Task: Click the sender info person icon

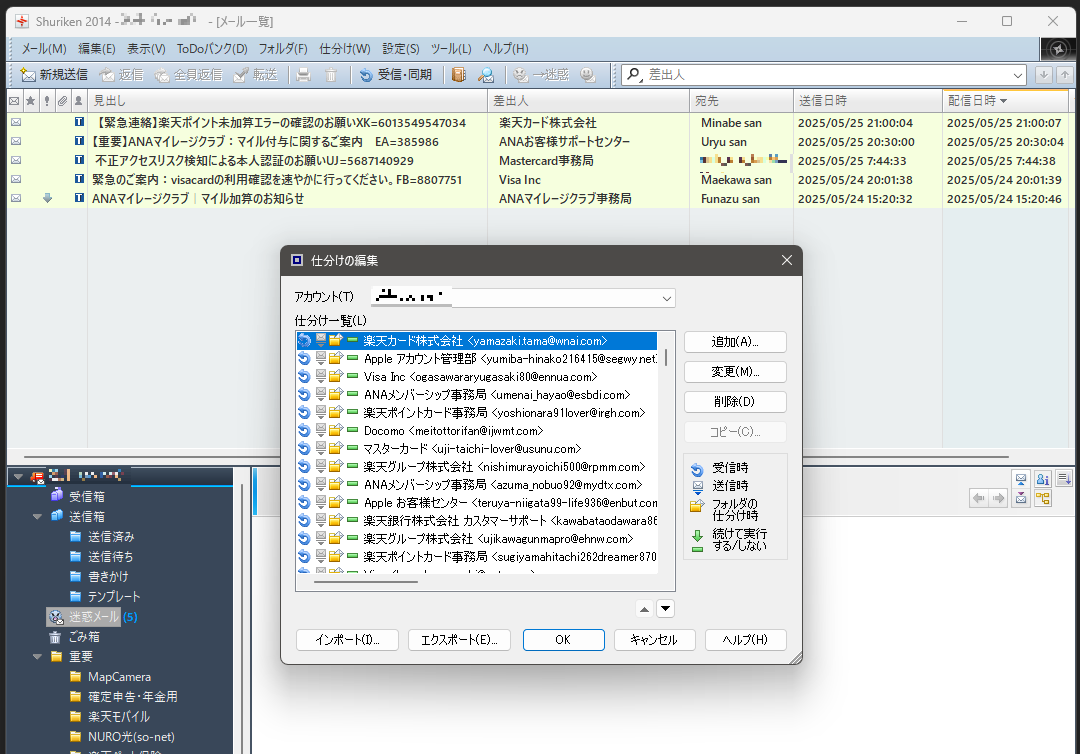Action: coord(1043,479)
